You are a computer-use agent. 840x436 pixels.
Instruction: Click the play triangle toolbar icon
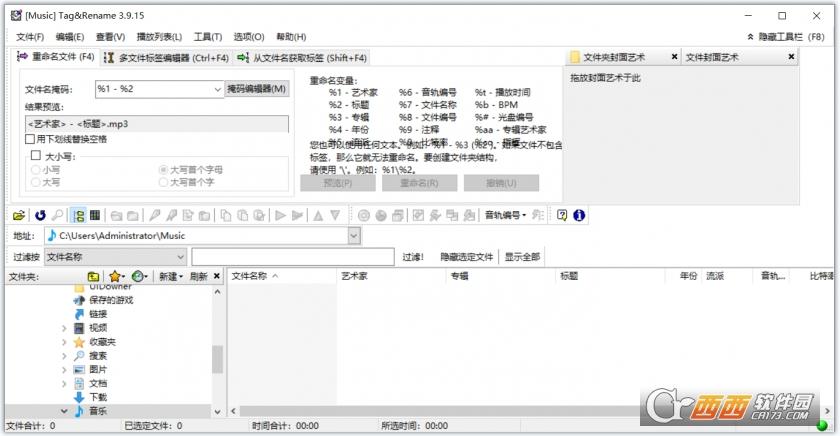pos(280,215)
